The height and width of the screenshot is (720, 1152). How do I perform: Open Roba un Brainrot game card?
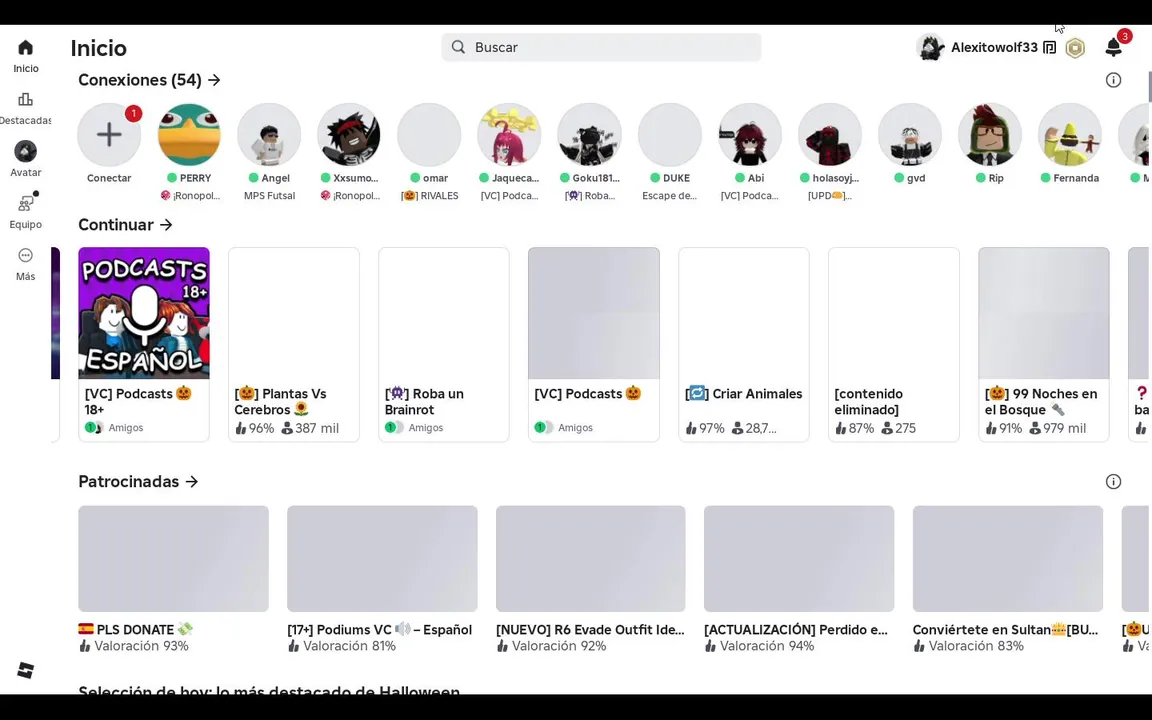click(444, 345)
